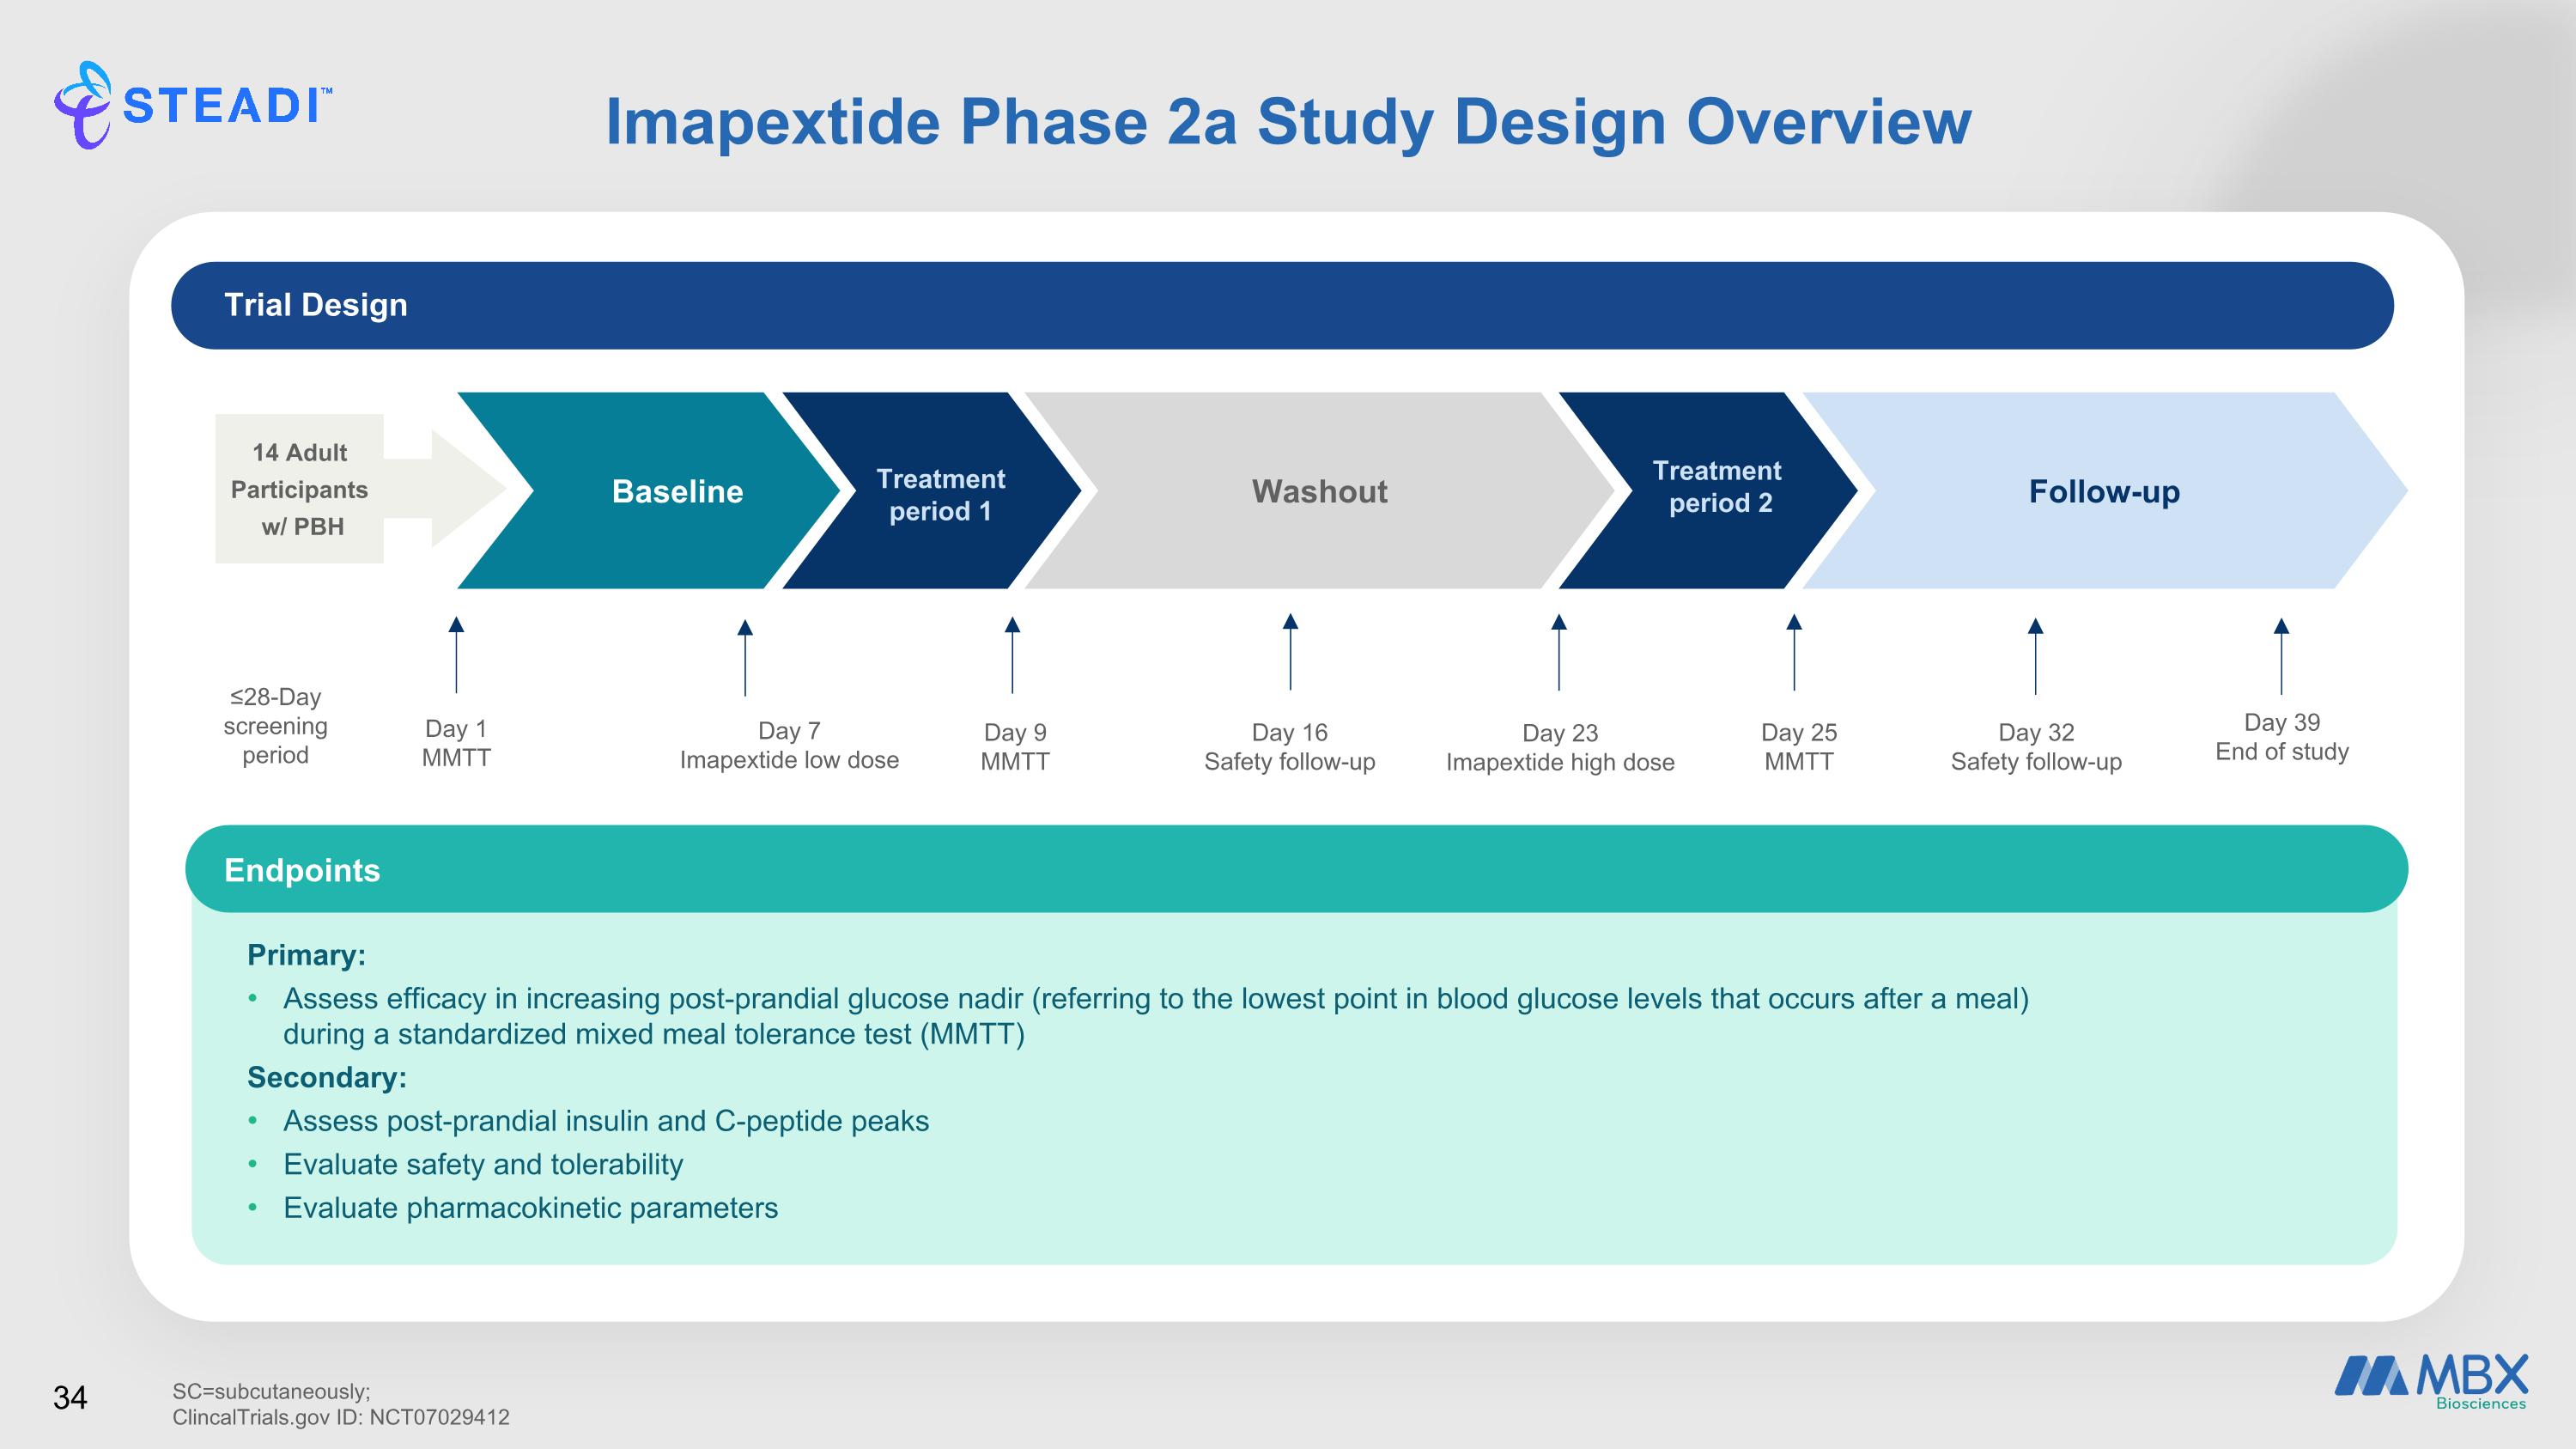Viewport: 2576px width, 1449px height.
Task: Select 'Evaluate pharmacokinetic parameters' bullet
Action: pos(530,1208)
